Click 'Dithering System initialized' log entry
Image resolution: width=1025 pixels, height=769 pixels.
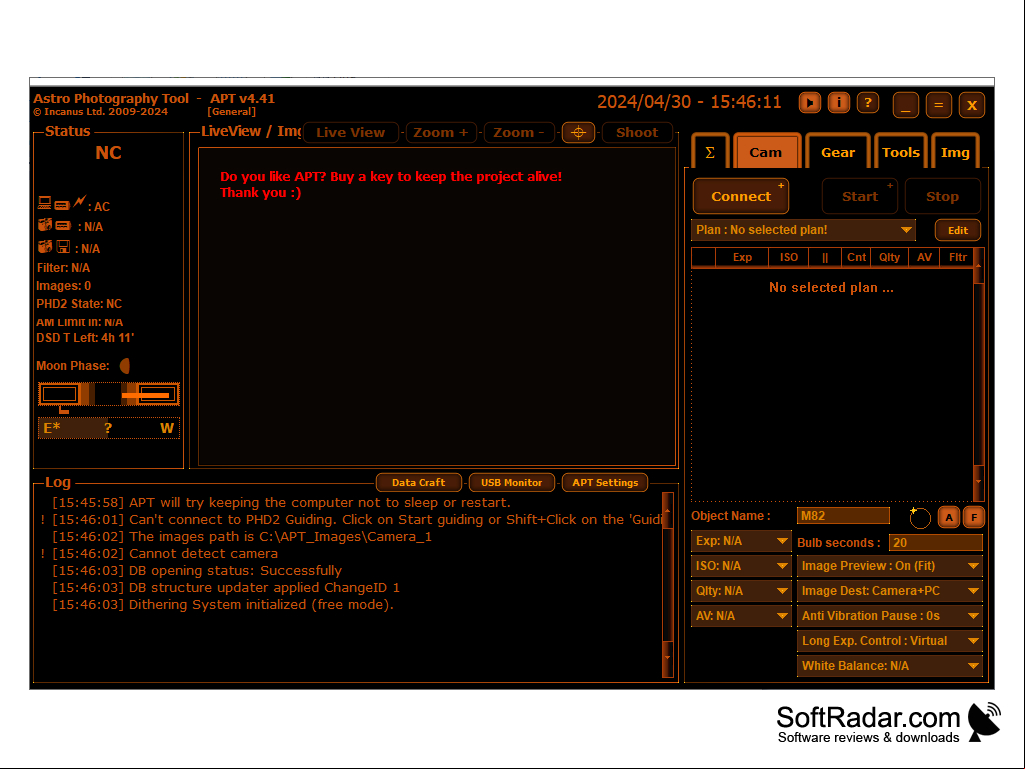tap(223, 604)
